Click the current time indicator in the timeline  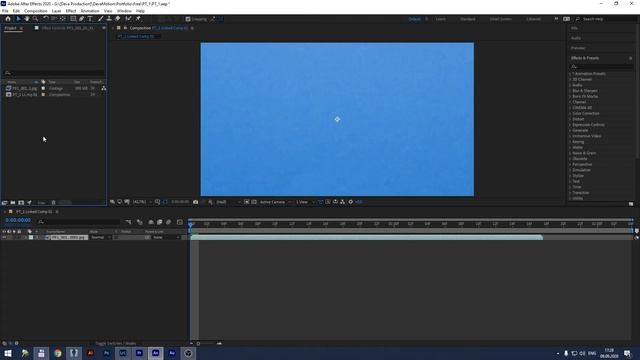click(x=191, y=224)
